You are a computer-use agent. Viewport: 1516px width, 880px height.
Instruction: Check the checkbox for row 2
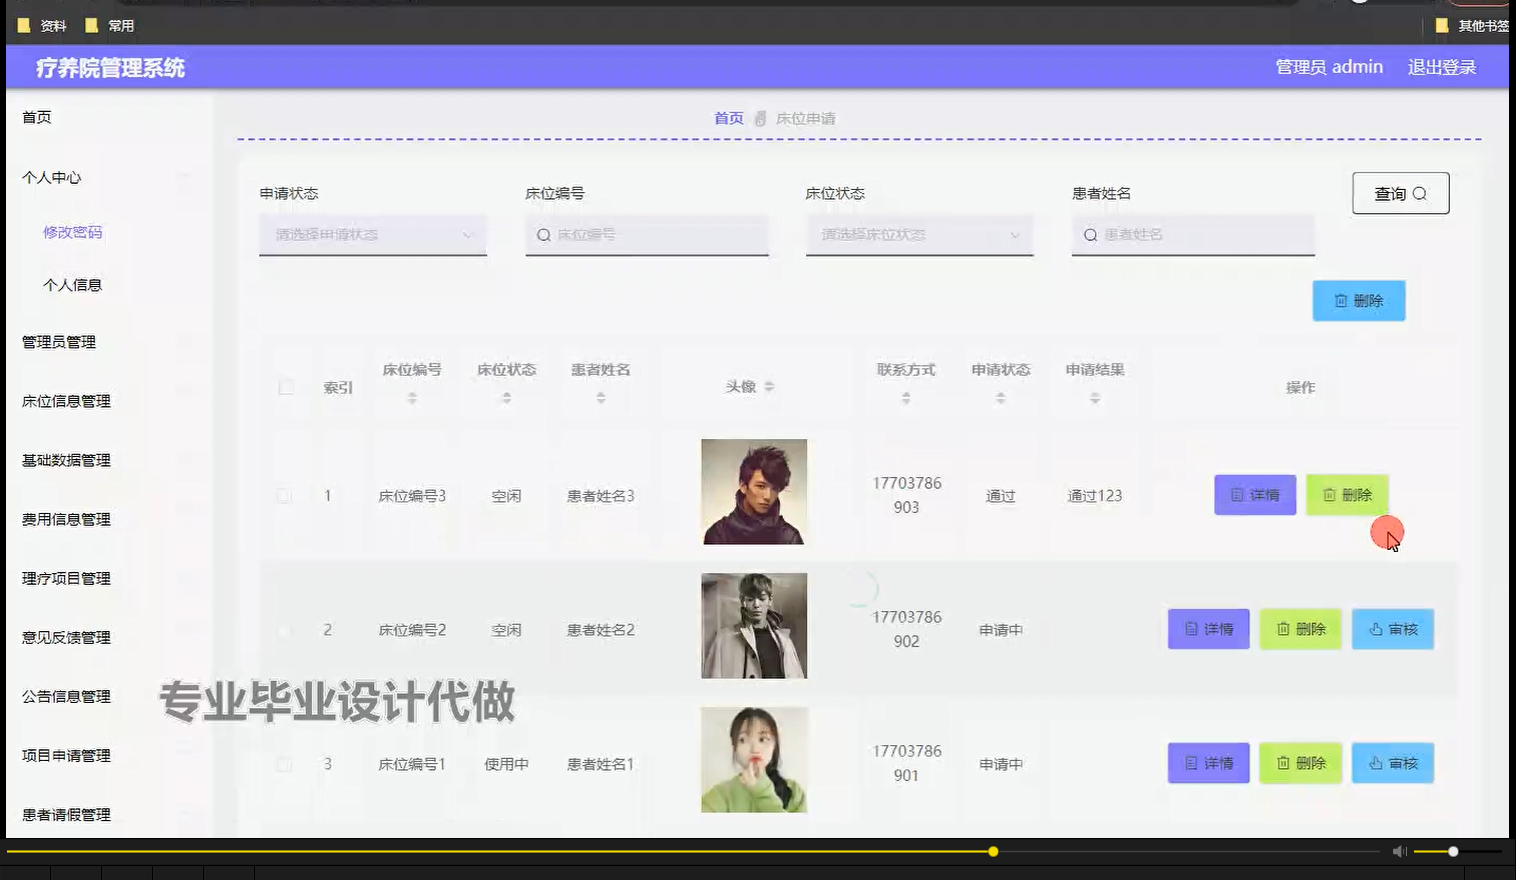pos(285,629)
